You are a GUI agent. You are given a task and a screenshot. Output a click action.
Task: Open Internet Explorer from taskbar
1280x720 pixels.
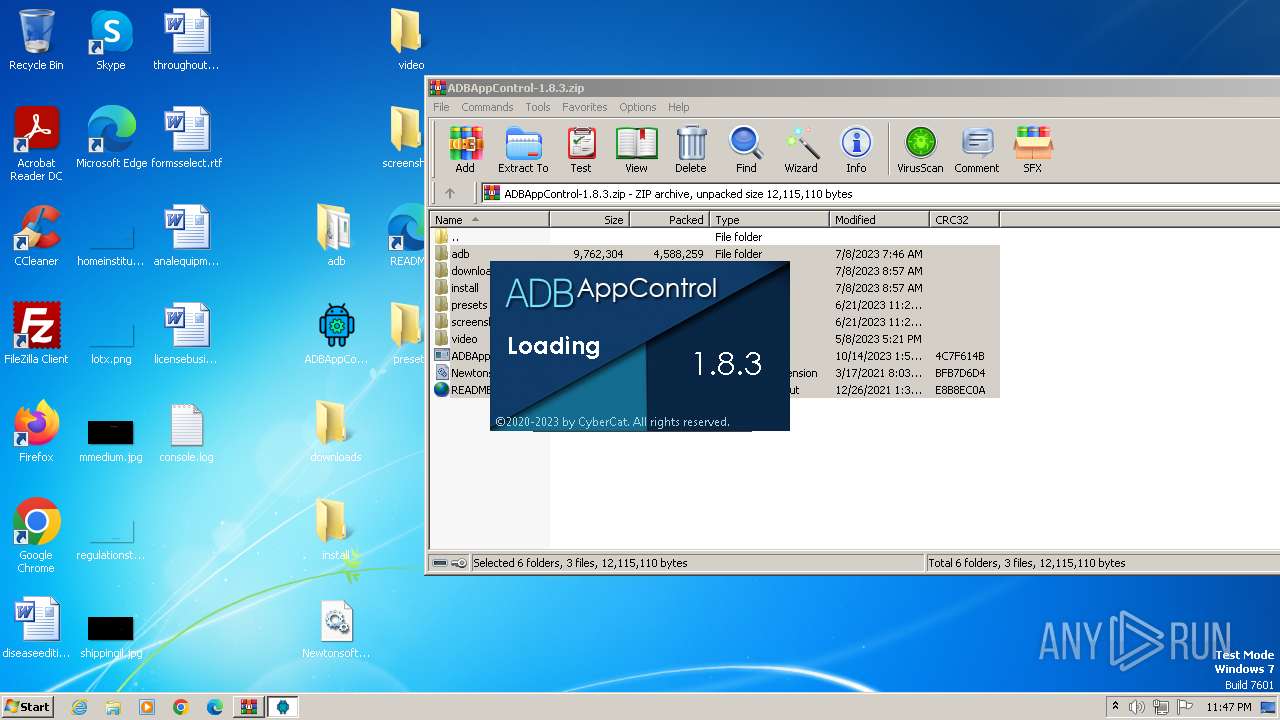(80, 707)
